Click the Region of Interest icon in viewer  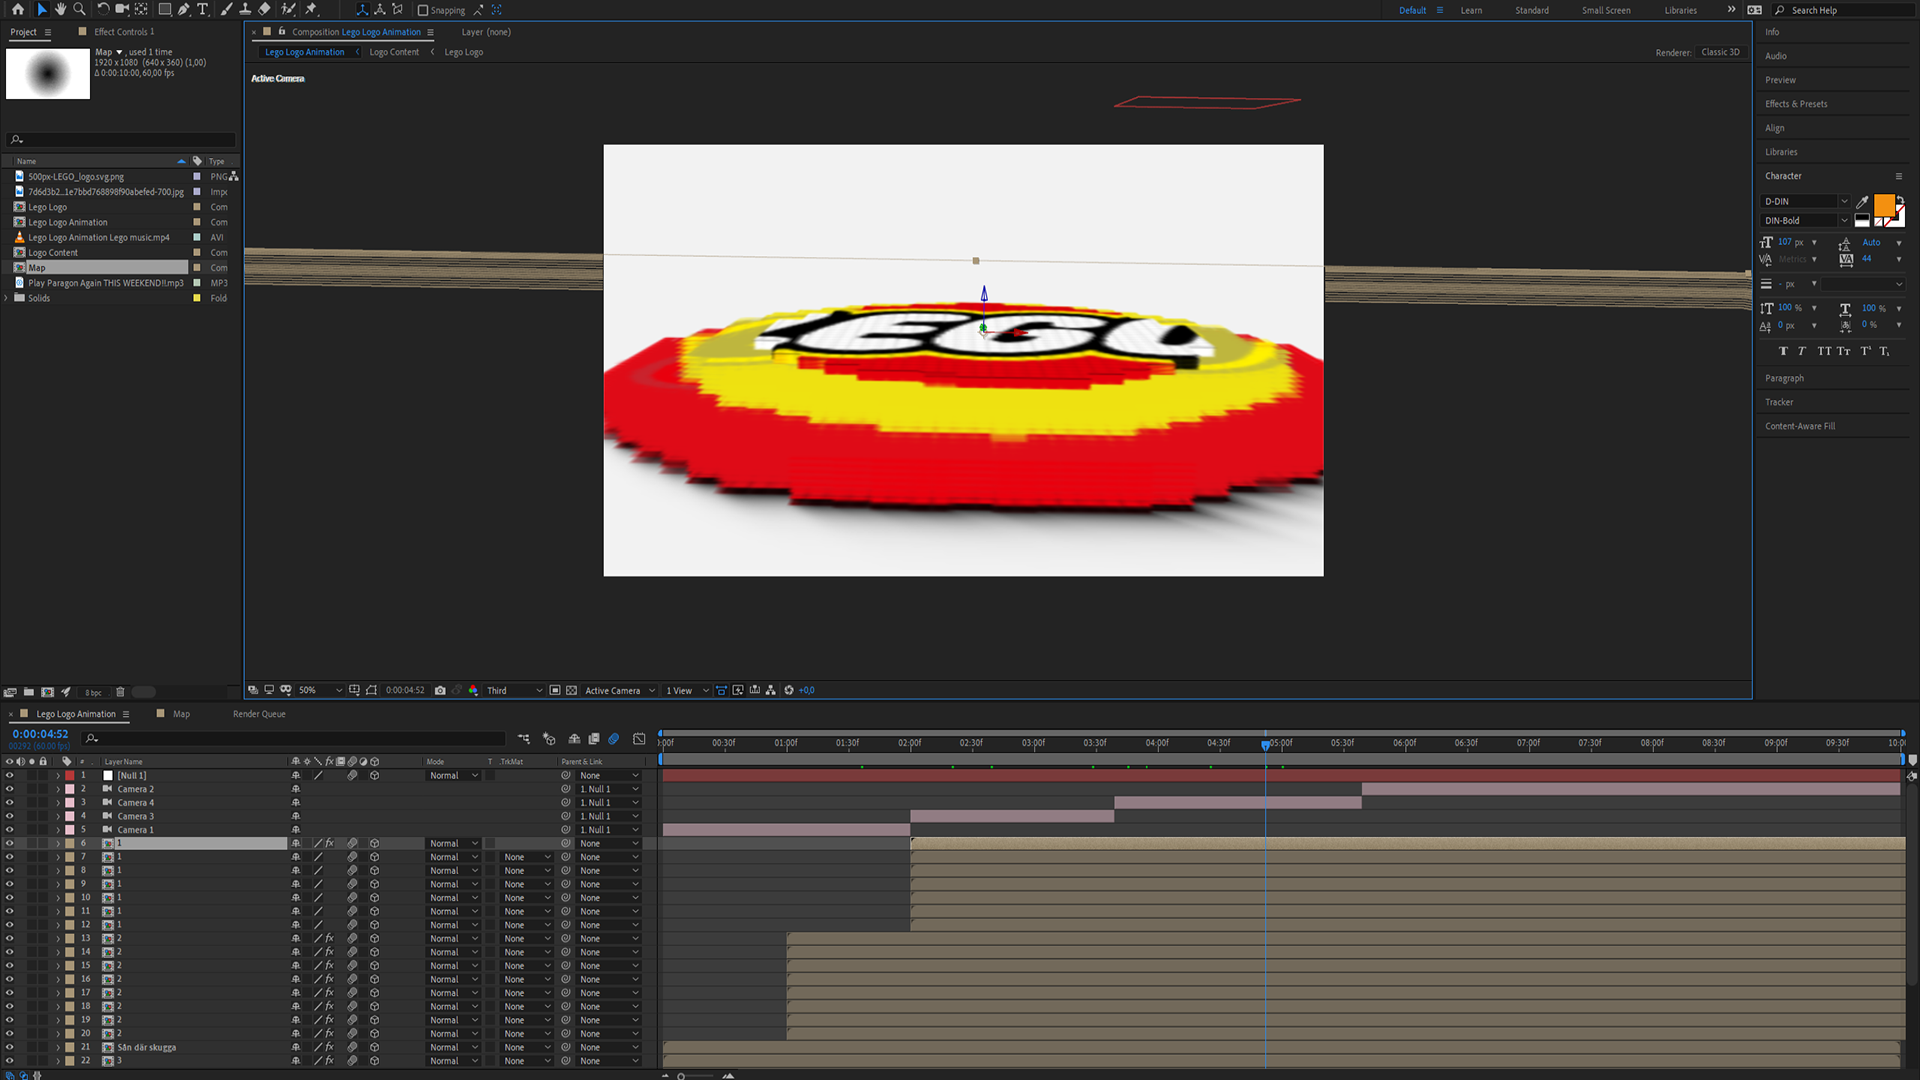(555, 690)
